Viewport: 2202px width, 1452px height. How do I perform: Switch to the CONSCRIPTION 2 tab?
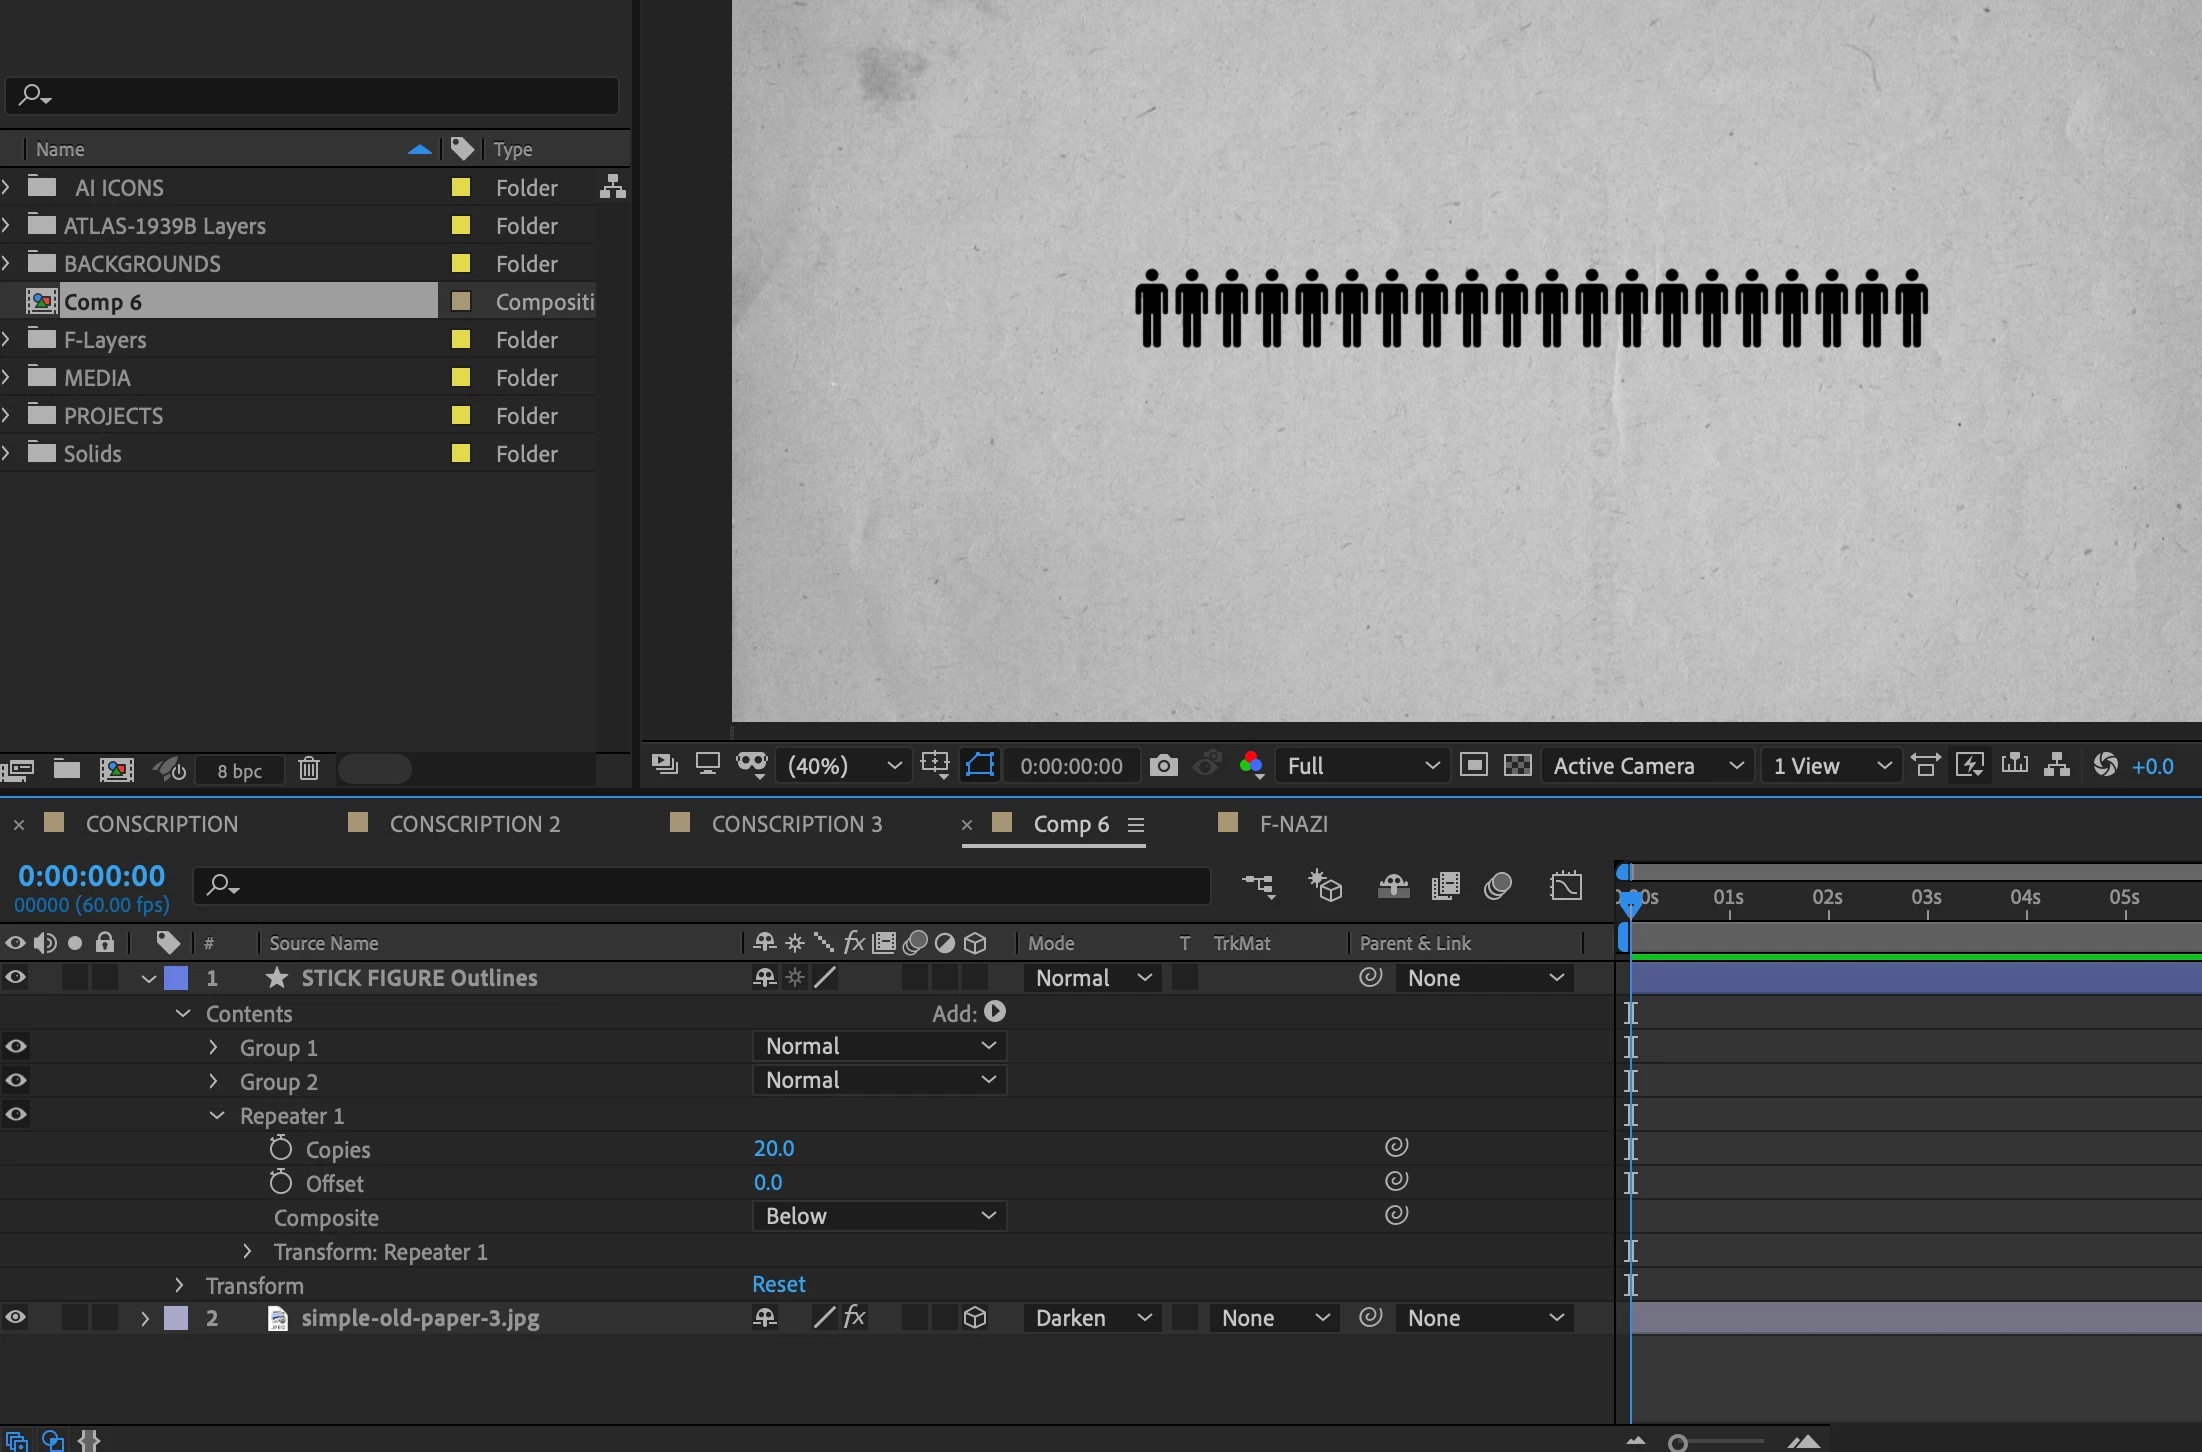point(474,824)
